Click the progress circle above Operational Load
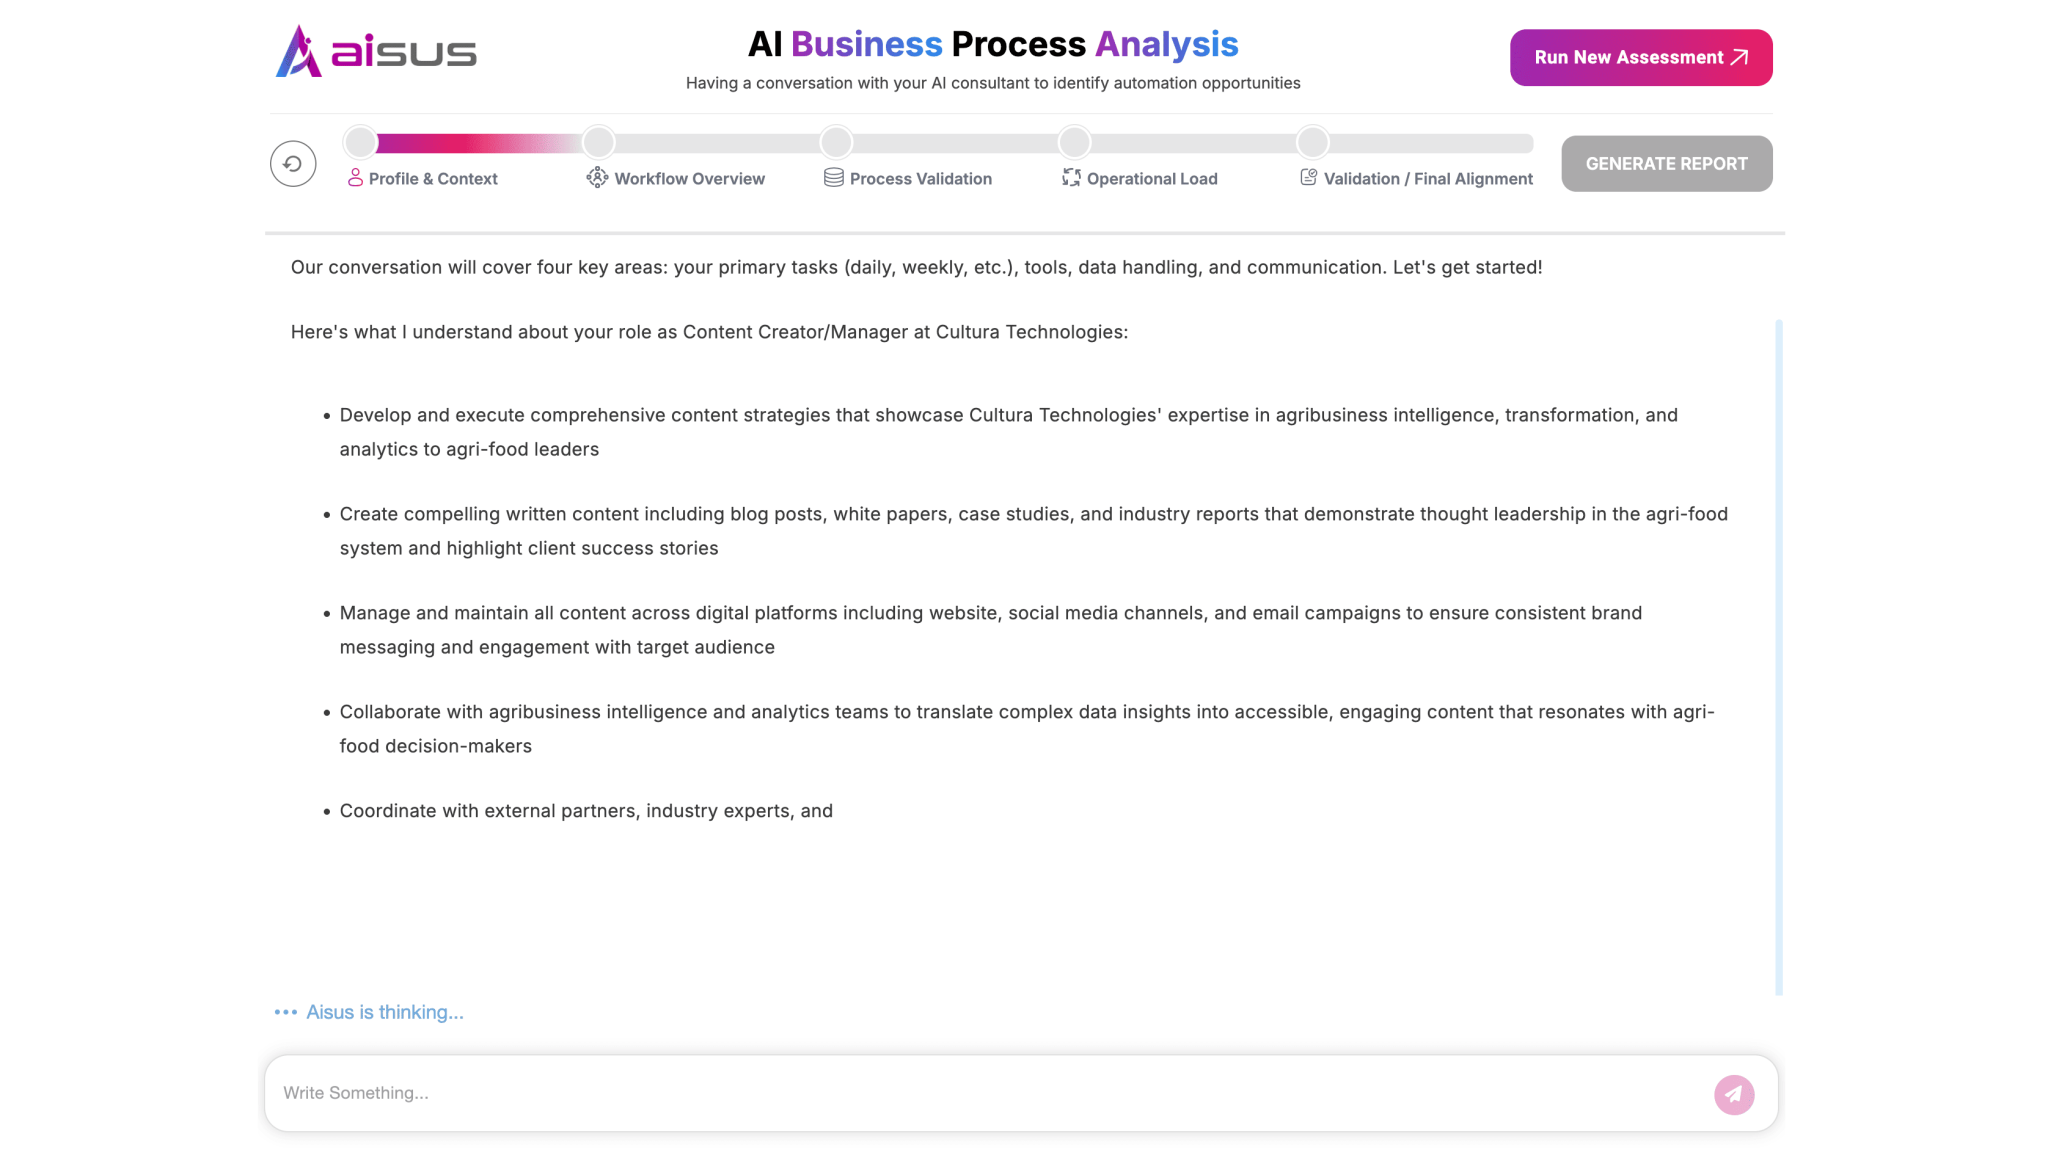The width and height of the screenshot is (2048, 1169). point(1074,143)
